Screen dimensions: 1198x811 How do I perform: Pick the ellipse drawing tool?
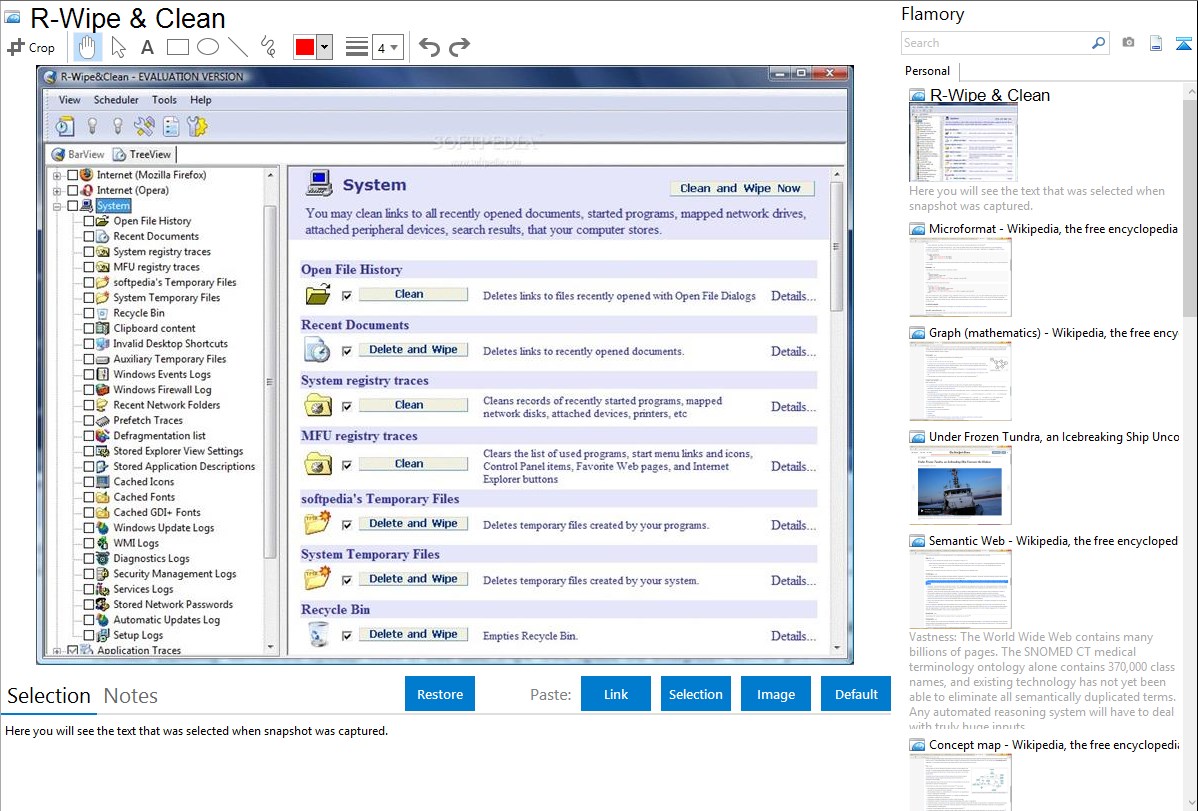208,47
